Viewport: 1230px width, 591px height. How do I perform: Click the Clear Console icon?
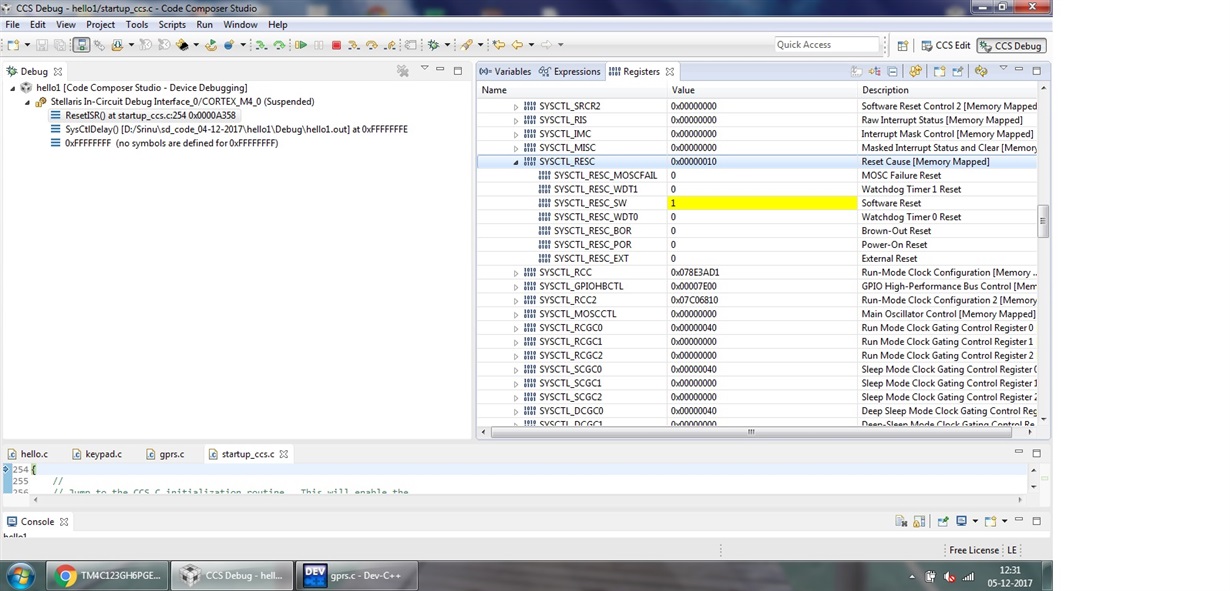[901, 521]
